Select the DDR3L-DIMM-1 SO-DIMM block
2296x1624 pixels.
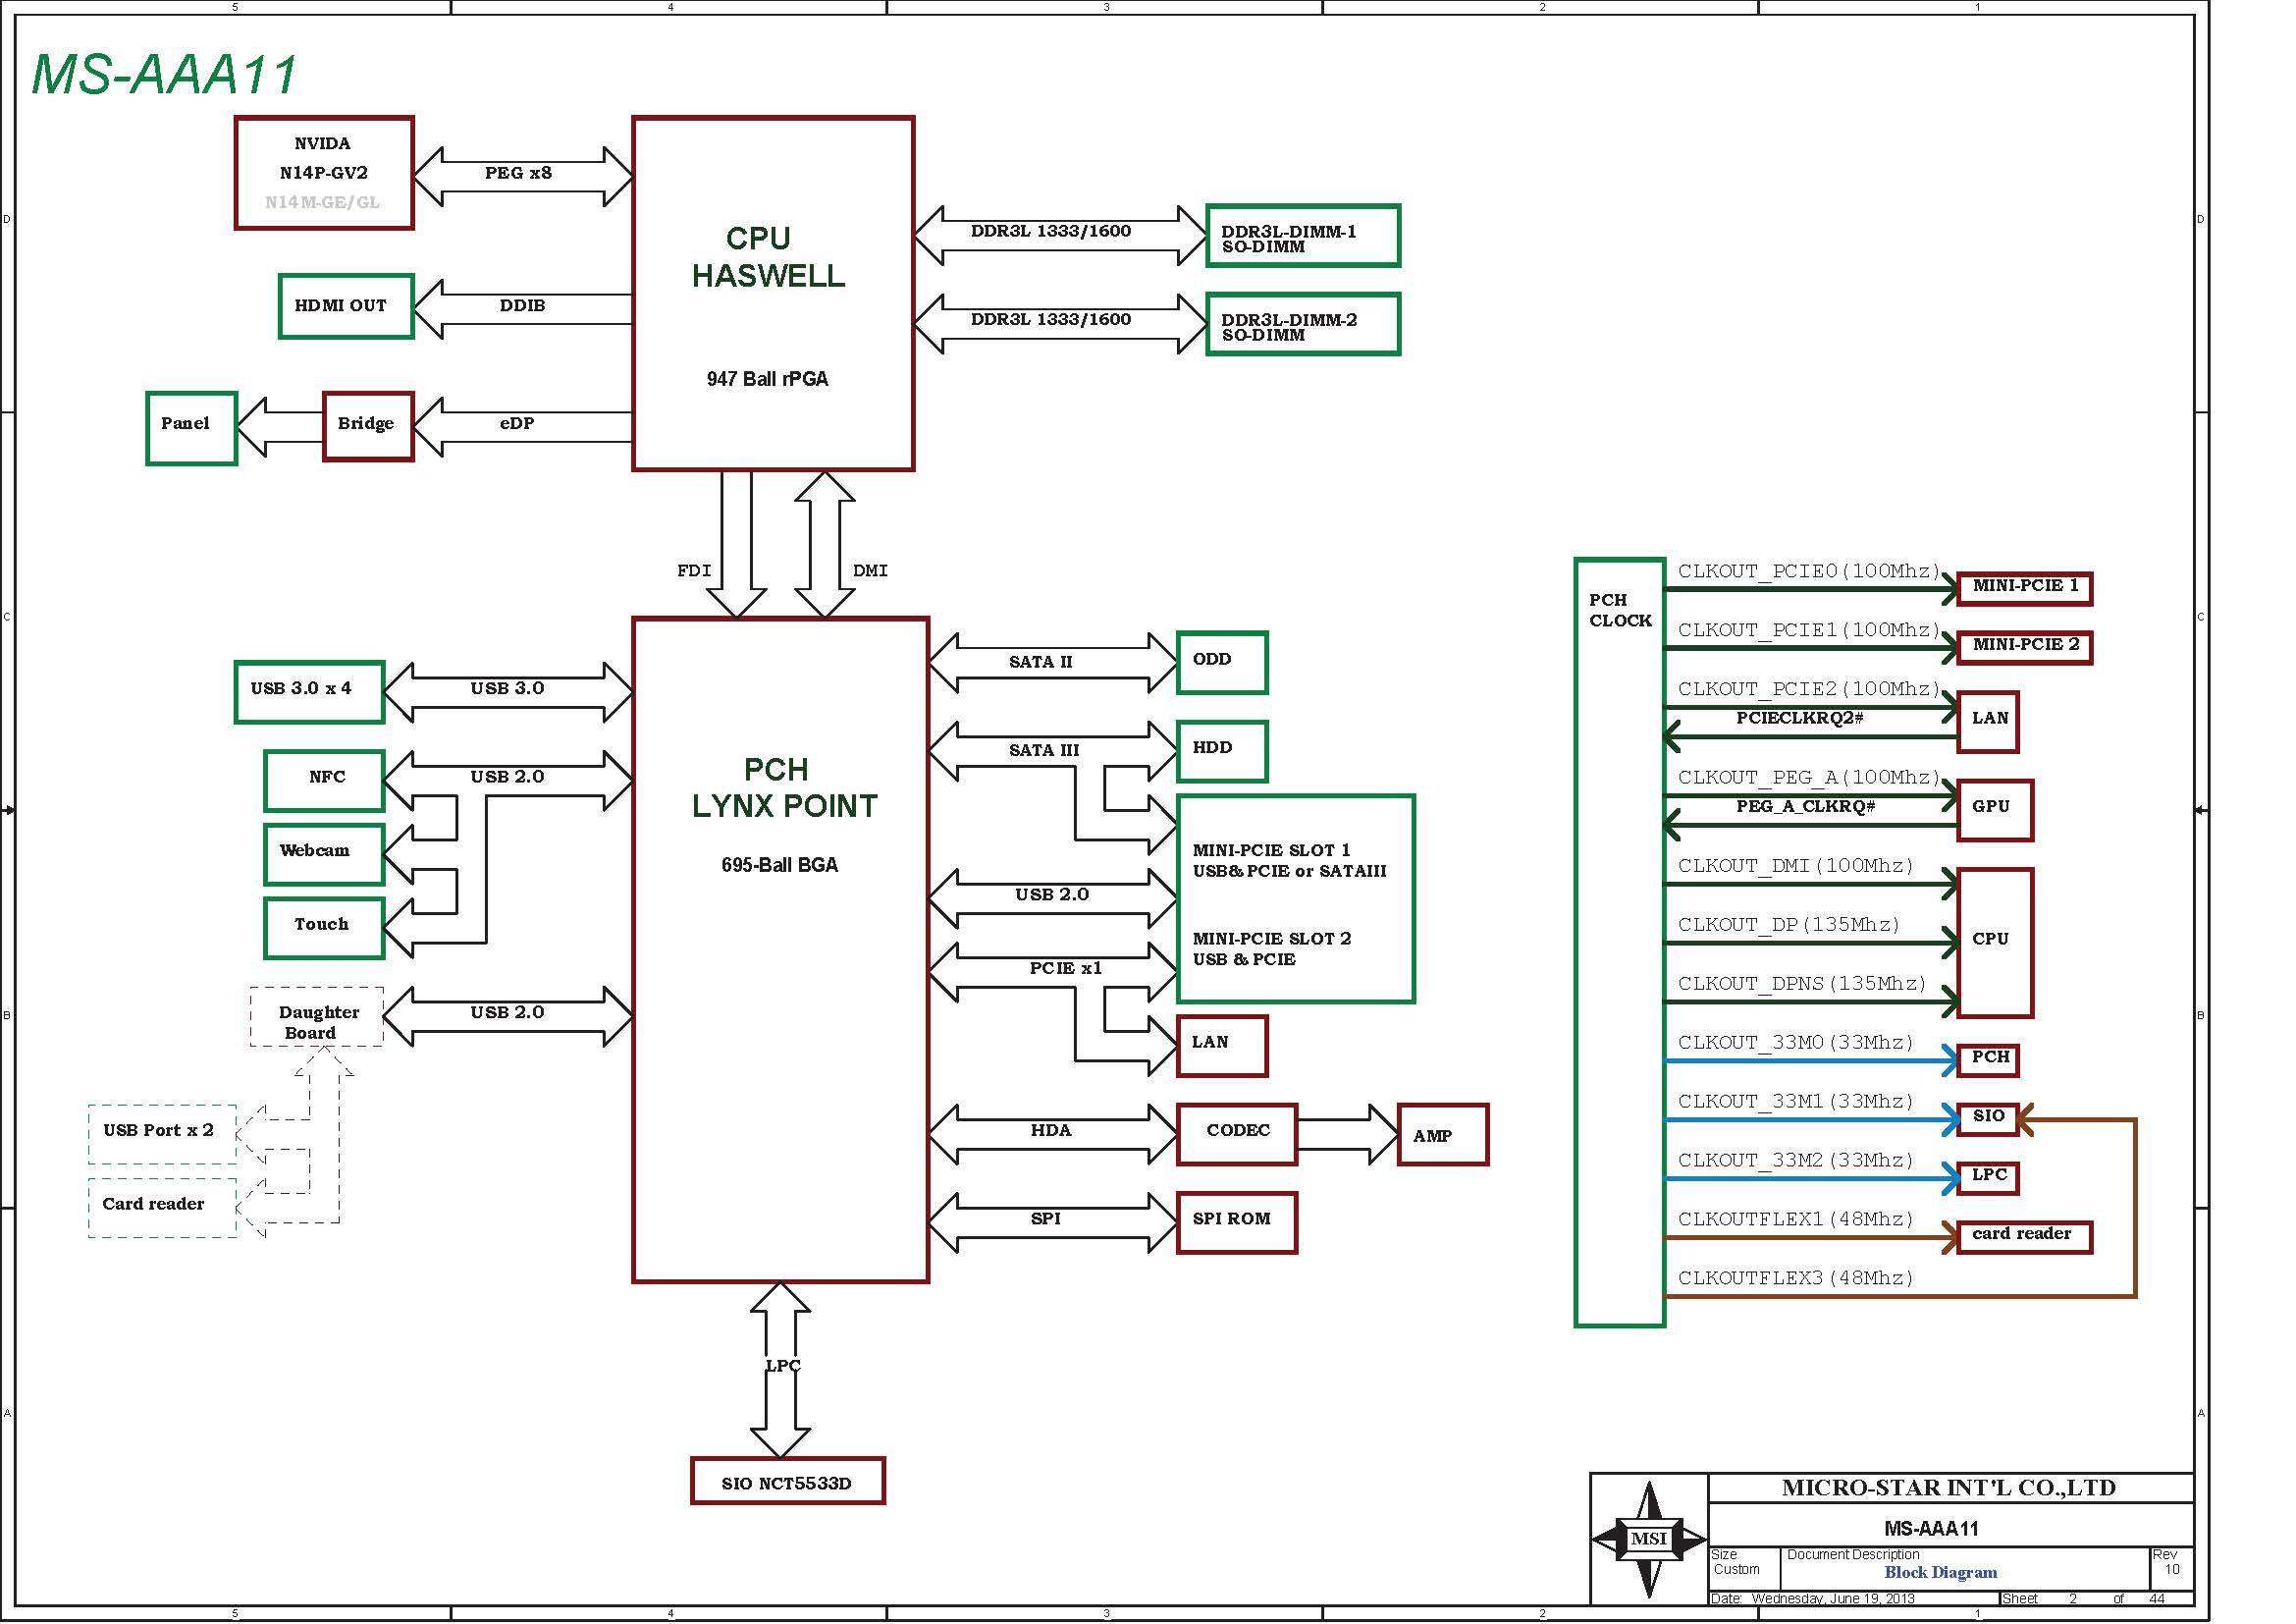point(1303,236)
